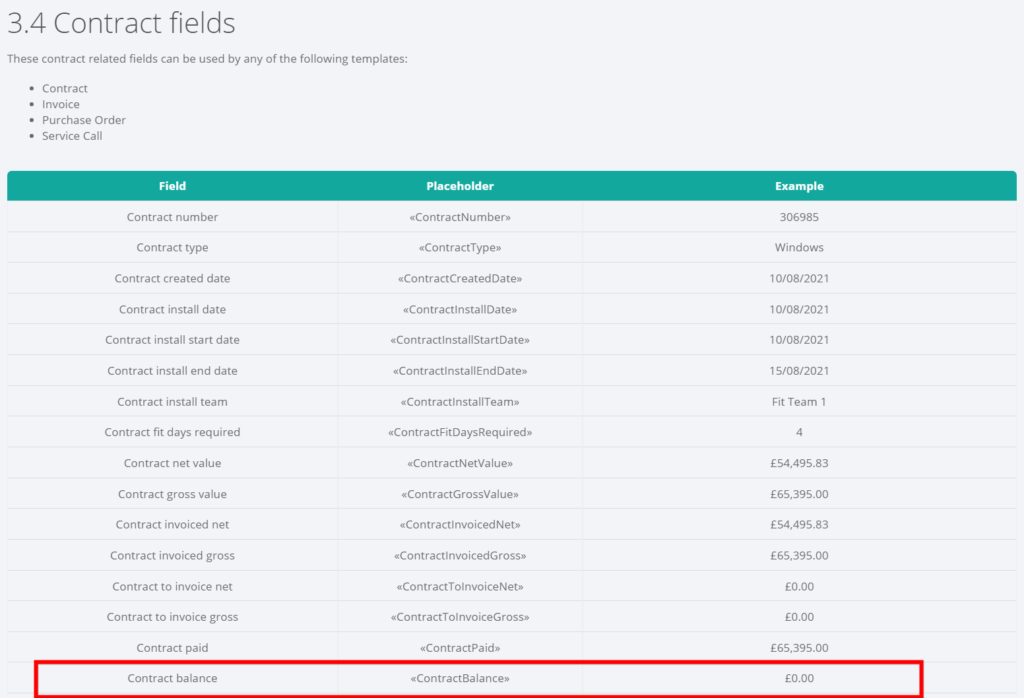Select the Placeholder column header
The image size is (1024, 698).
tap(460, 186)
